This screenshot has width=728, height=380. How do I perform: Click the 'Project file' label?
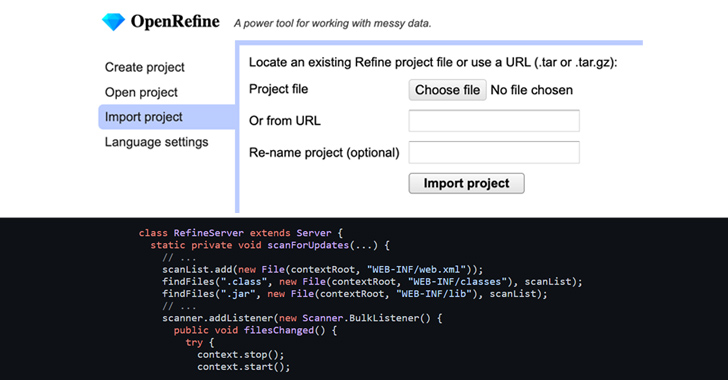click(279, 89)
